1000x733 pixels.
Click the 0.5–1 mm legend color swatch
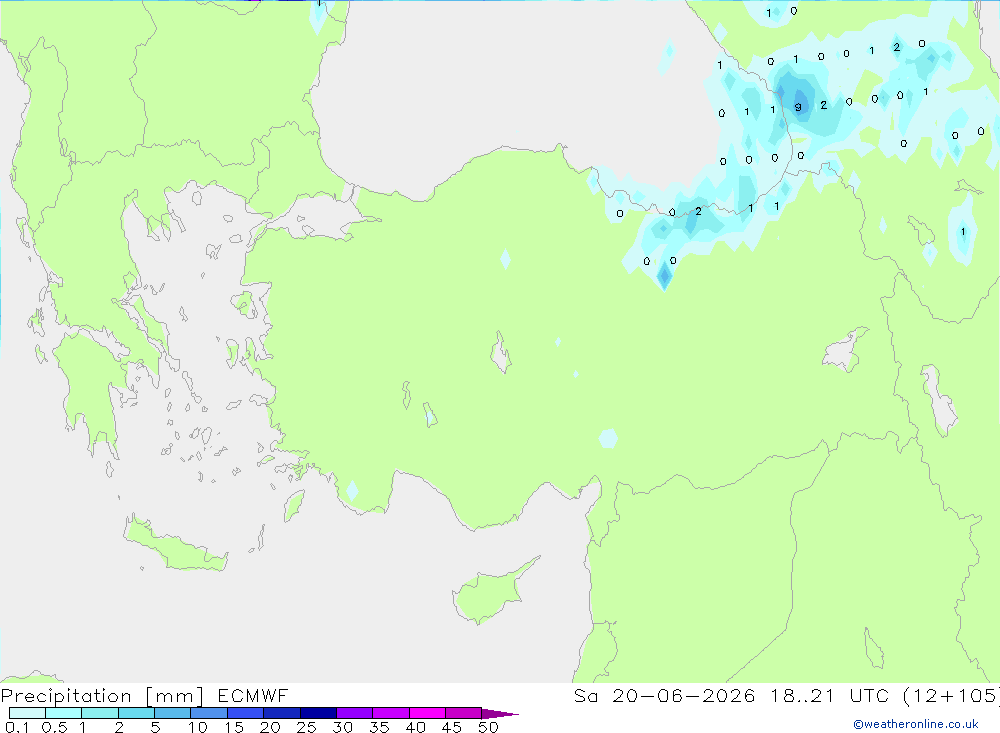click(64, 713)
